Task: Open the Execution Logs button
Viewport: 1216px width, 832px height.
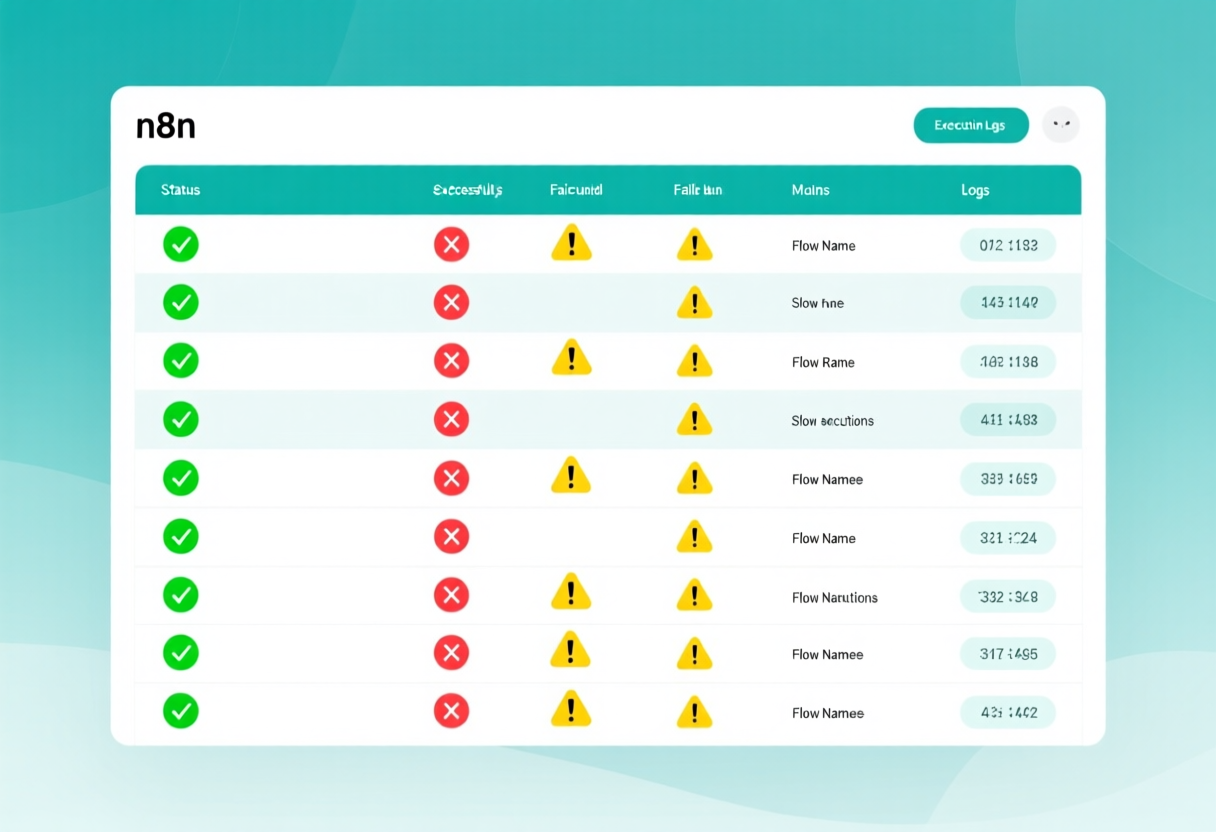Action: [x=971, y=125]
